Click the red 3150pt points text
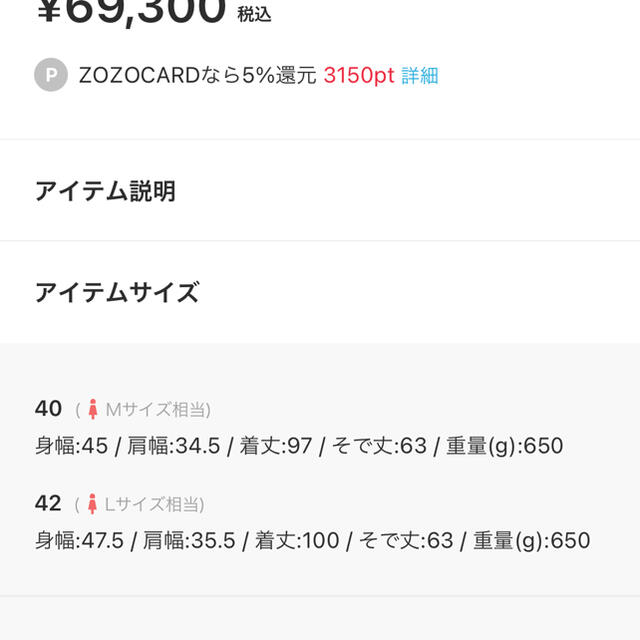 359,76
